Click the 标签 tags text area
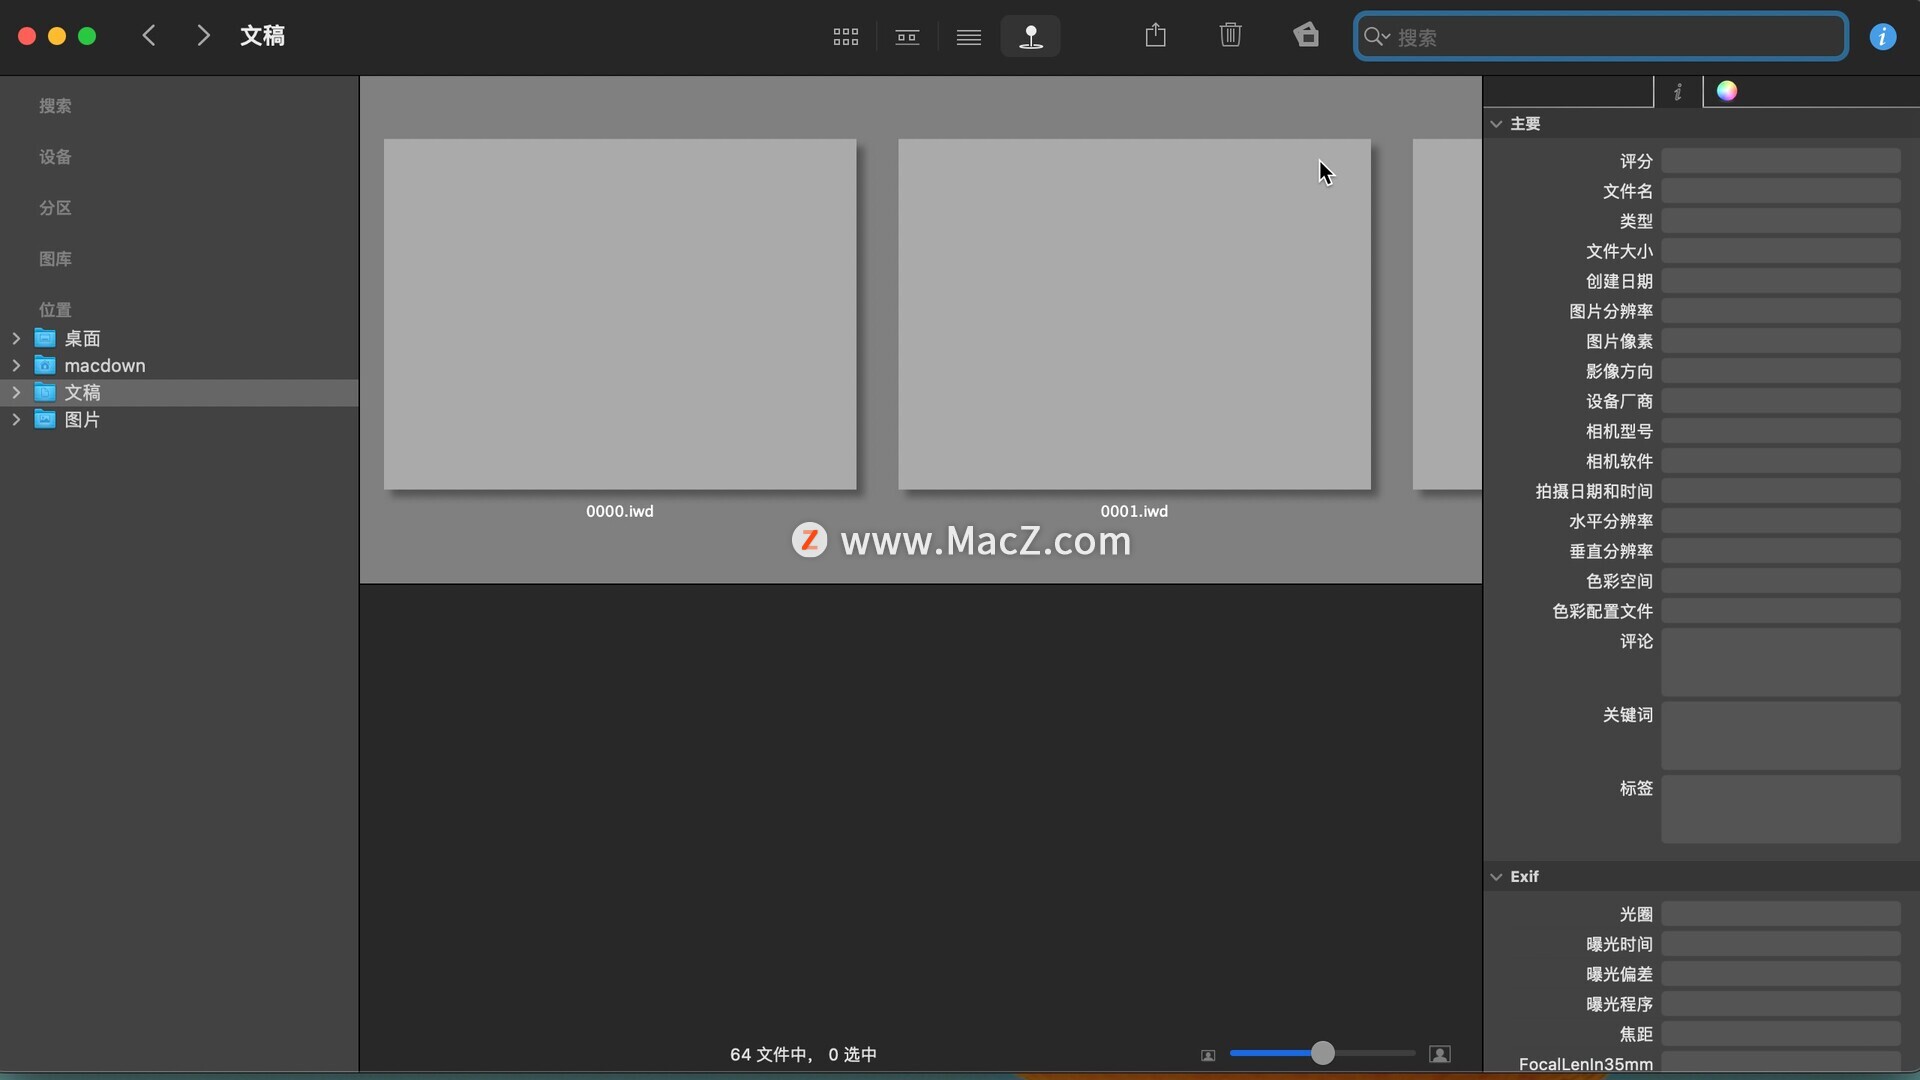 click(1780, 809)
